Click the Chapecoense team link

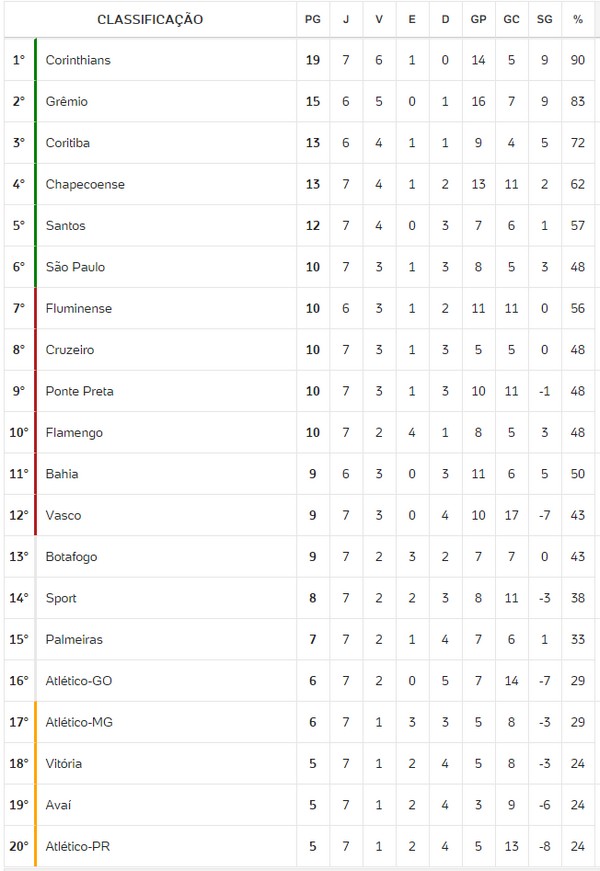tap(85, 184)
